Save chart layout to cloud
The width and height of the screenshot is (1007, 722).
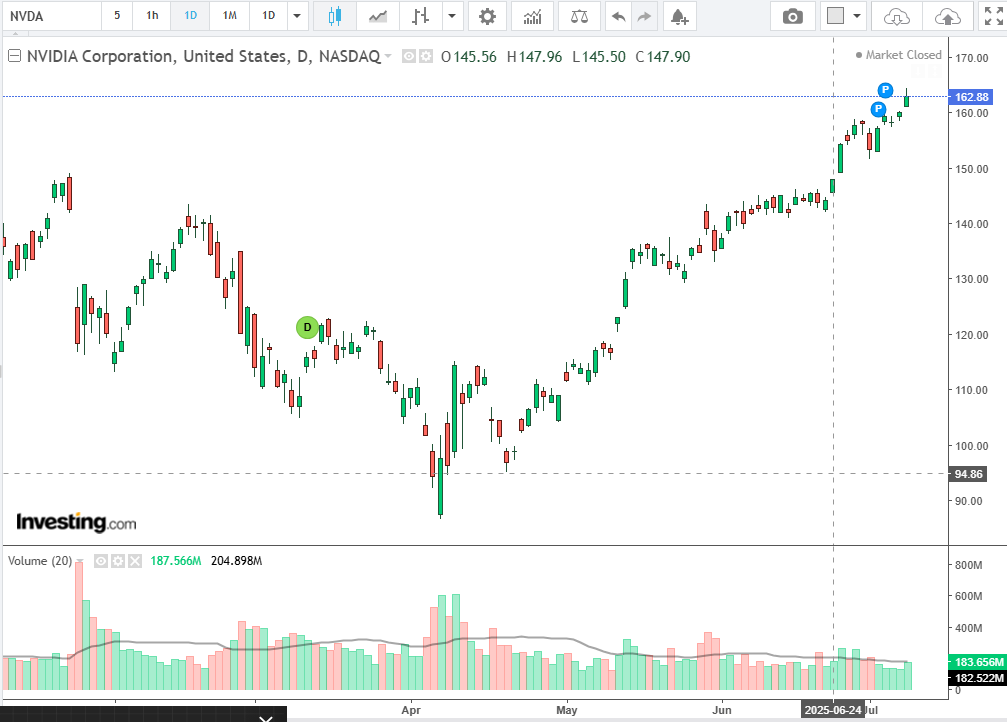click(944, 16)
